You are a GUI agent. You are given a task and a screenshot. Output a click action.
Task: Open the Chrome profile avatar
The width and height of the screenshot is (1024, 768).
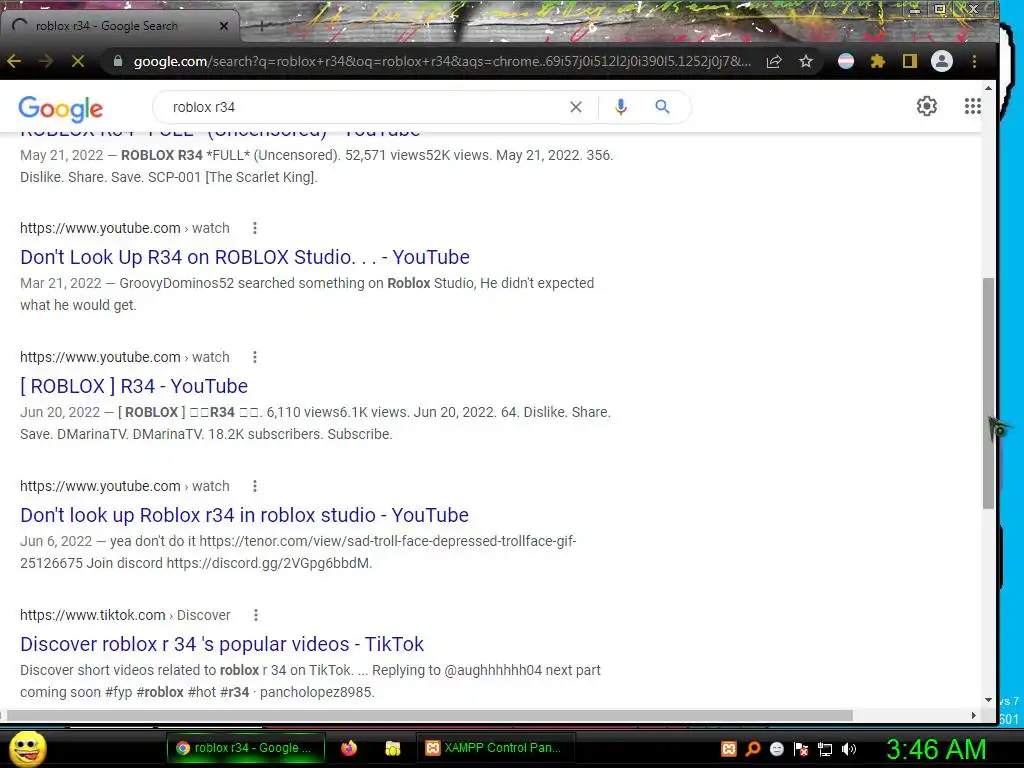click(942, 61)
